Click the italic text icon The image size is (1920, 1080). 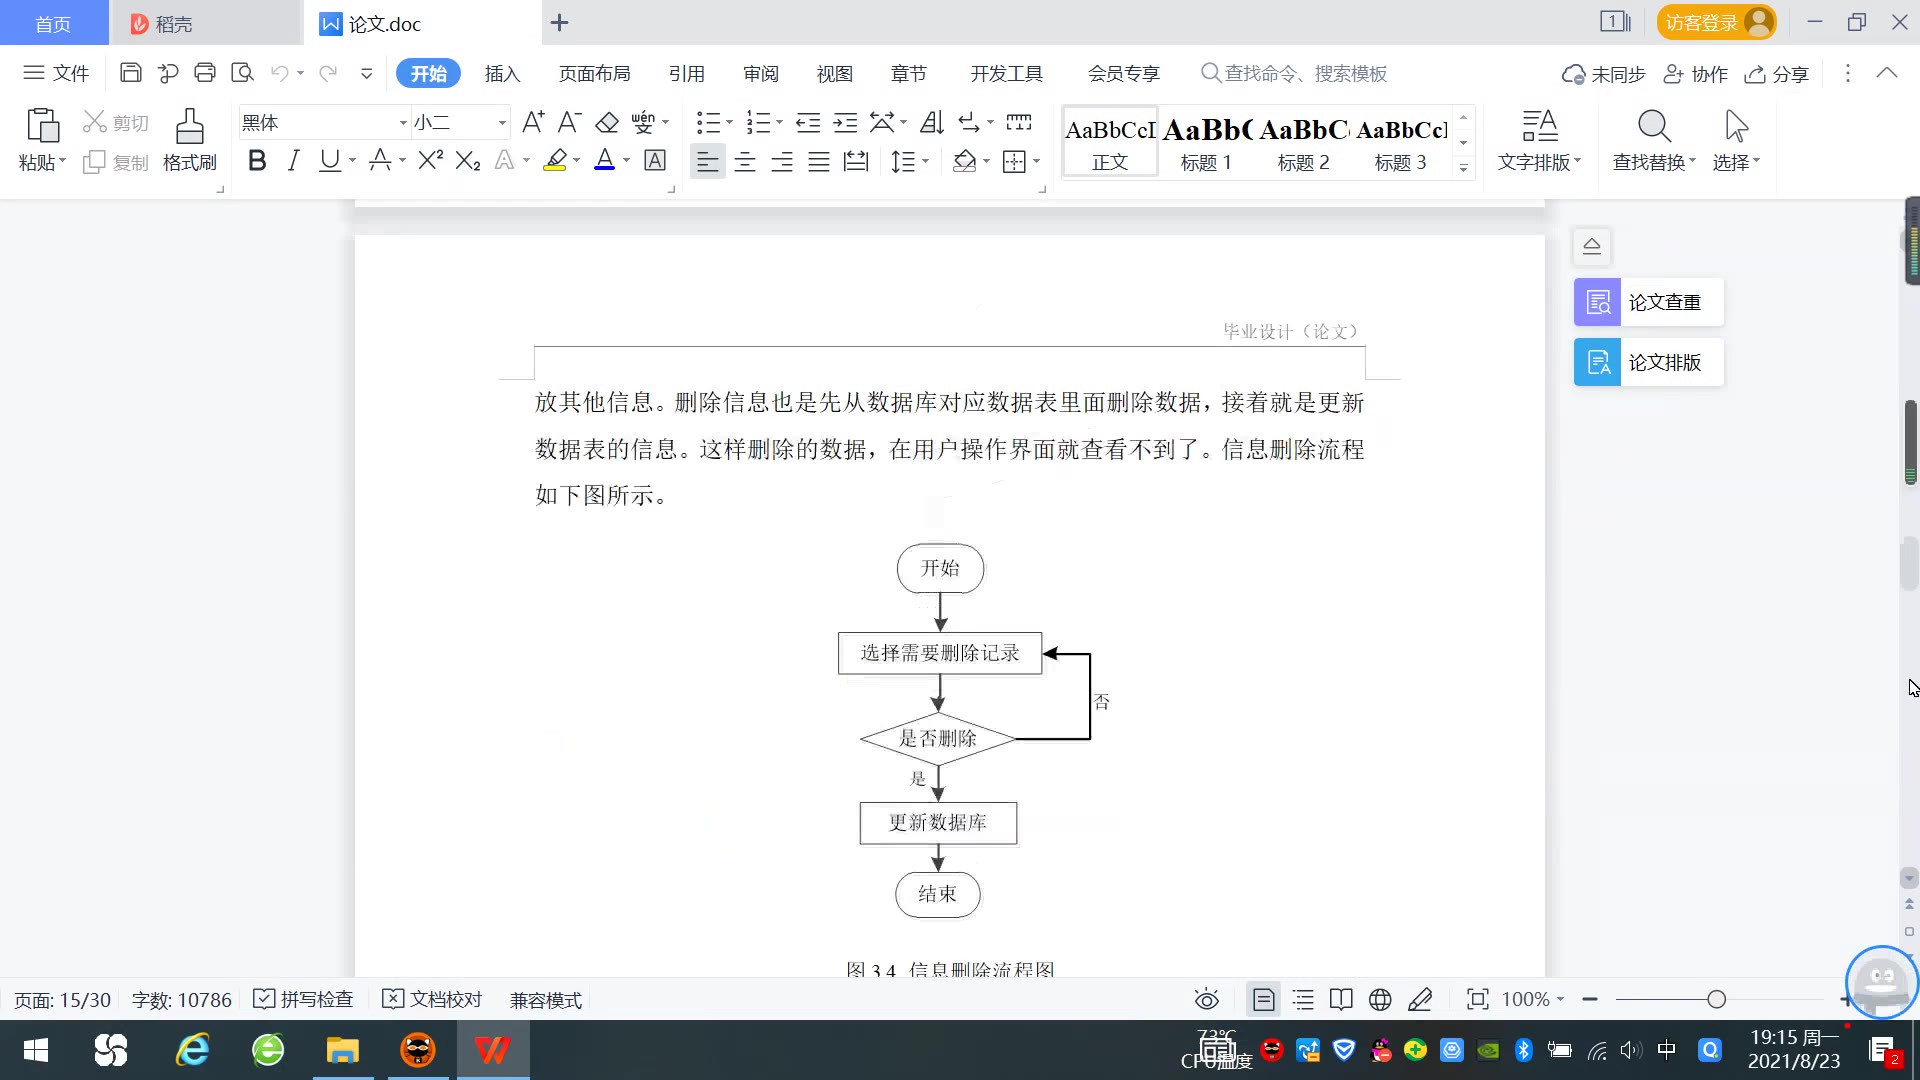point(293,161)
